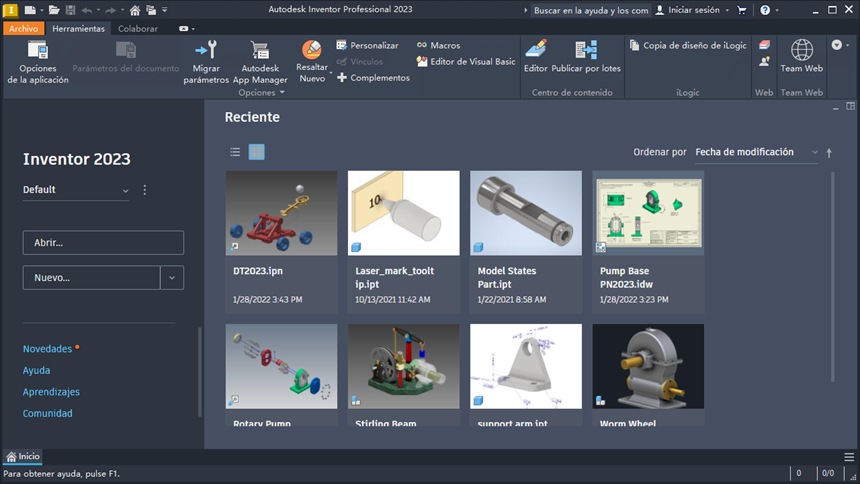The image size is (860, 484).
Task: Open Aprendizajes link
Action: [x=51, y=392]
